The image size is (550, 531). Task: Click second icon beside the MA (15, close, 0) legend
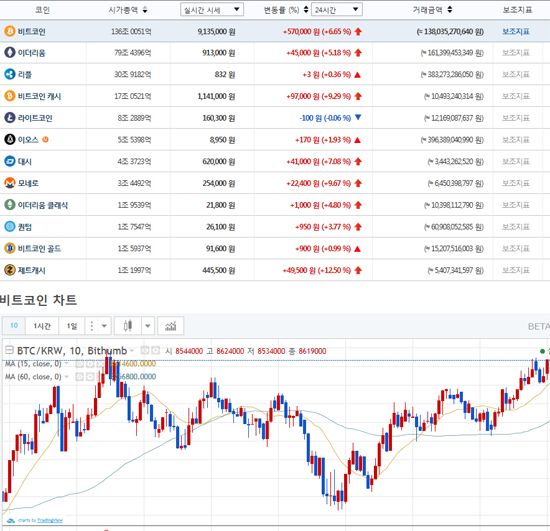tap(90, 364)
